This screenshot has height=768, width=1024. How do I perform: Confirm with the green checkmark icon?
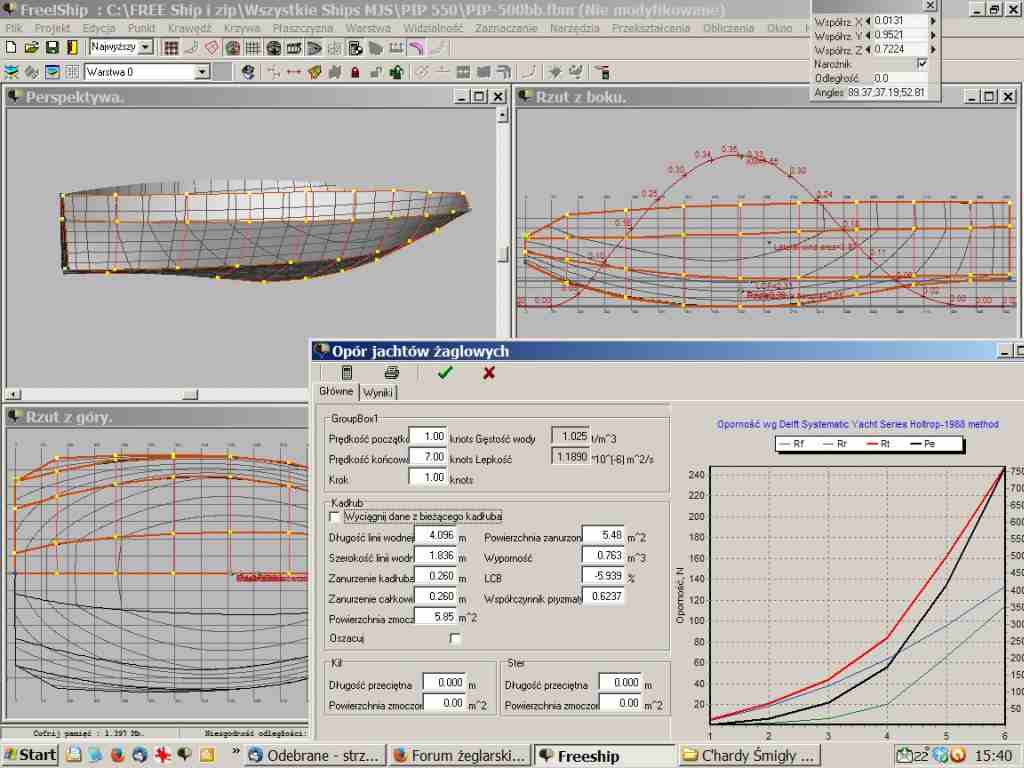point(445,373)
